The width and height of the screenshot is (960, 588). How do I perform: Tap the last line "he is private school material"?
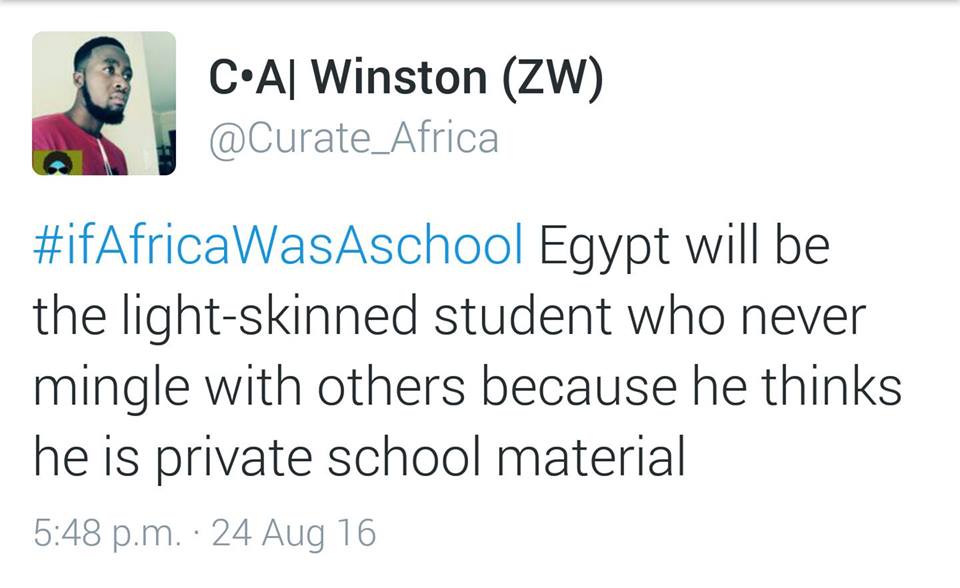coord(359,456)
